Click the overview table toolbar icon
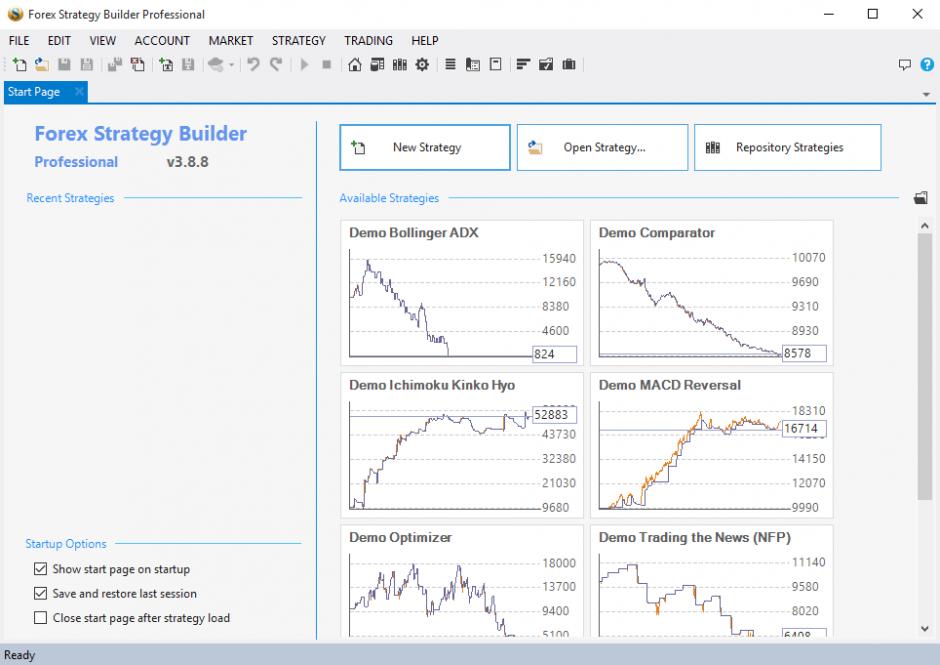 point(472,64)
